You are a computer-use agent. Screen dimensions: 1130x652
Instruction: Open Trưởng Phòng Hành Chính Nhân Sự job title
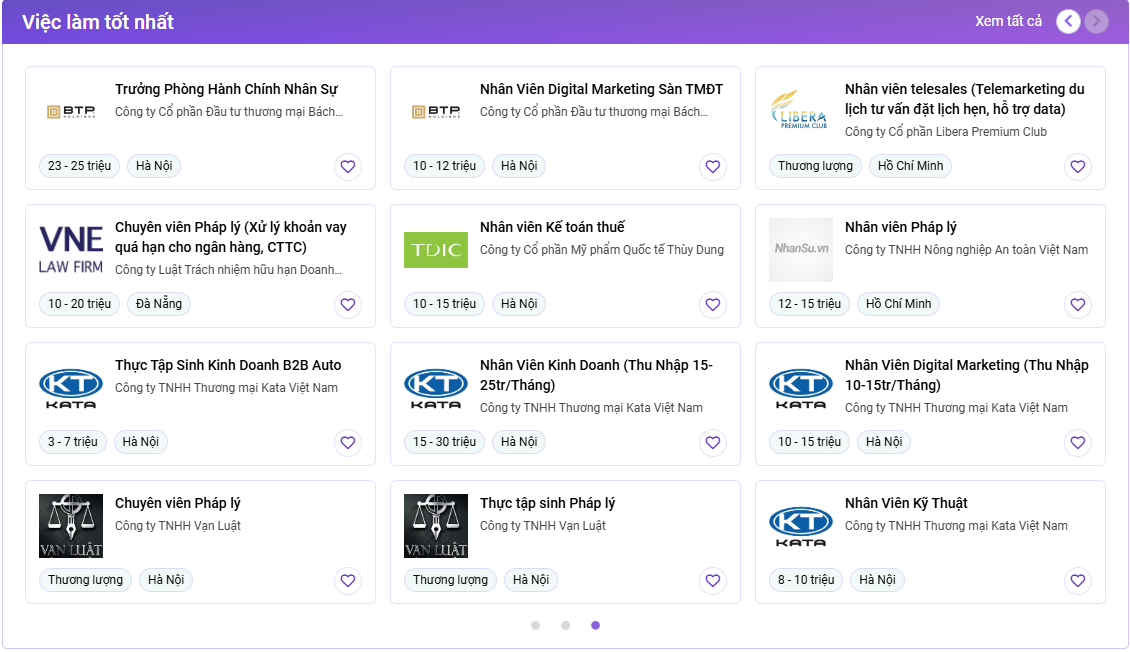pyautogui.click(x=226, y=89)
